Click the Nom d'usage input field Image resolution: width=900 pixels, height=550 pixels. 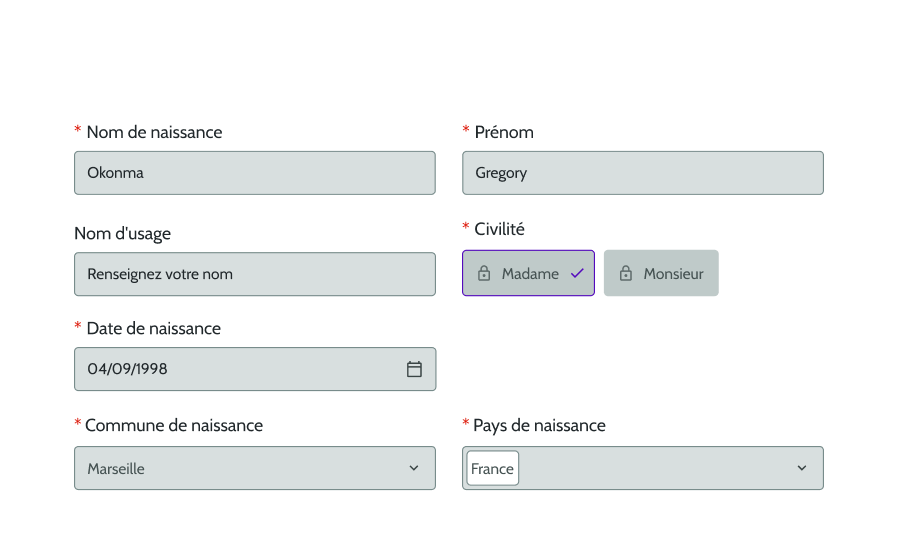(255, 274)
